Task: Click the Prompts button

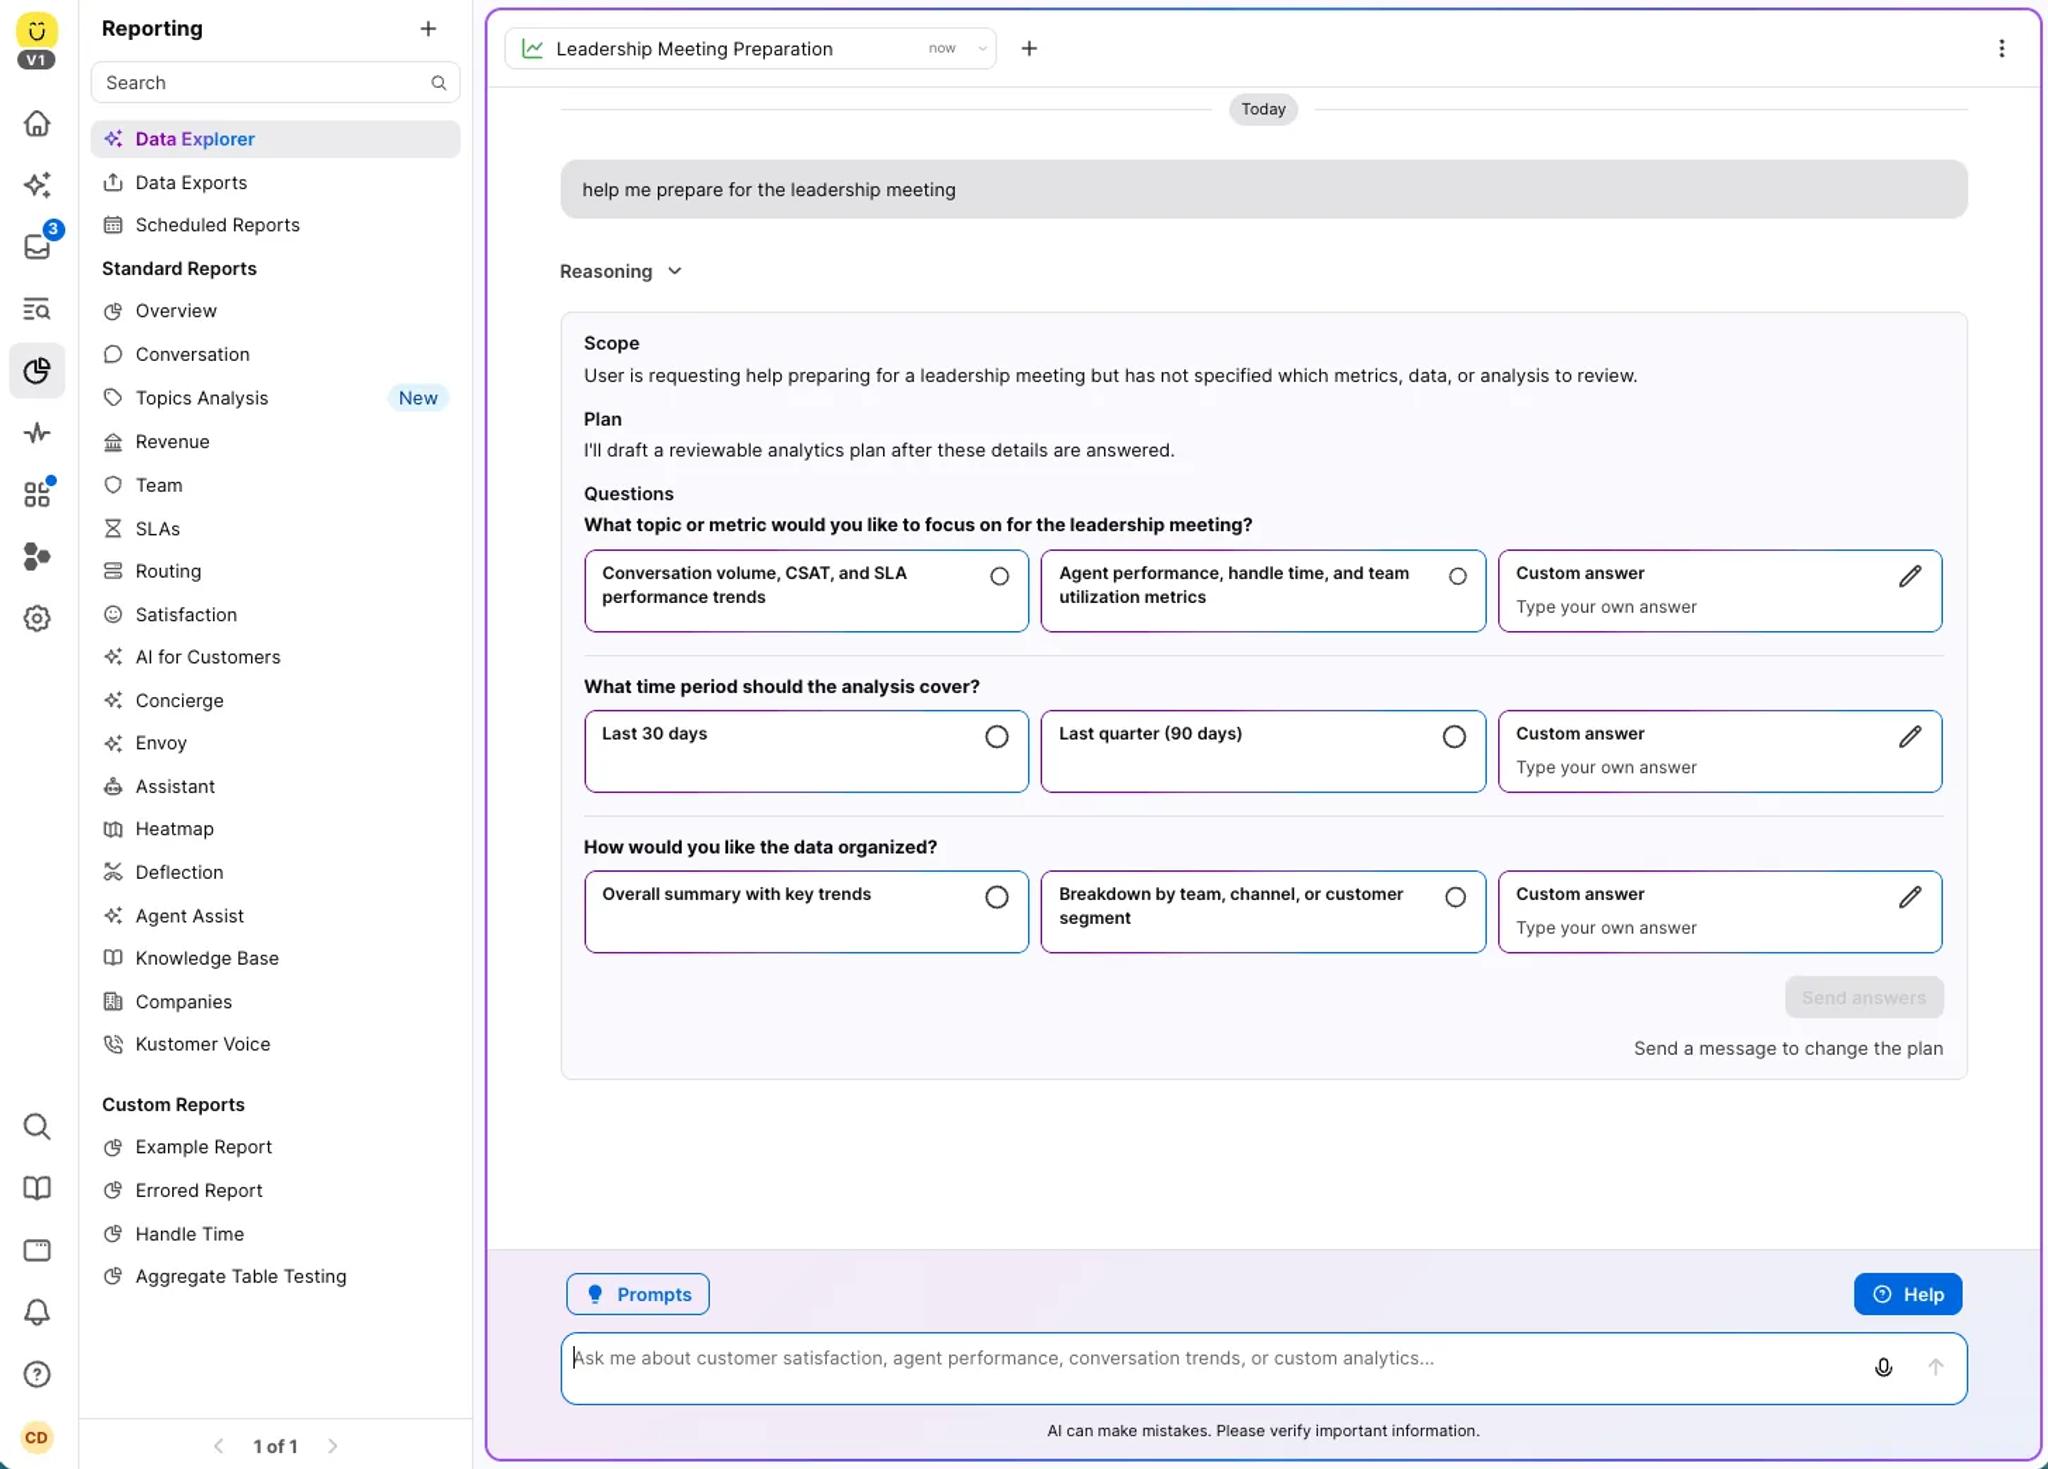Action: [637, 1294]
